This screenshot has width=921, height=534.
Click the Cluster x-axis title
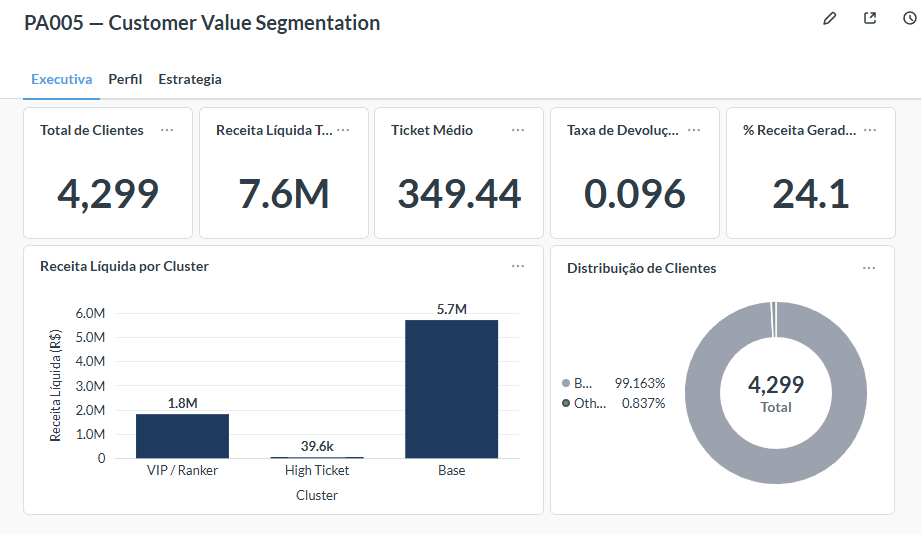click(x=317, y=495)
